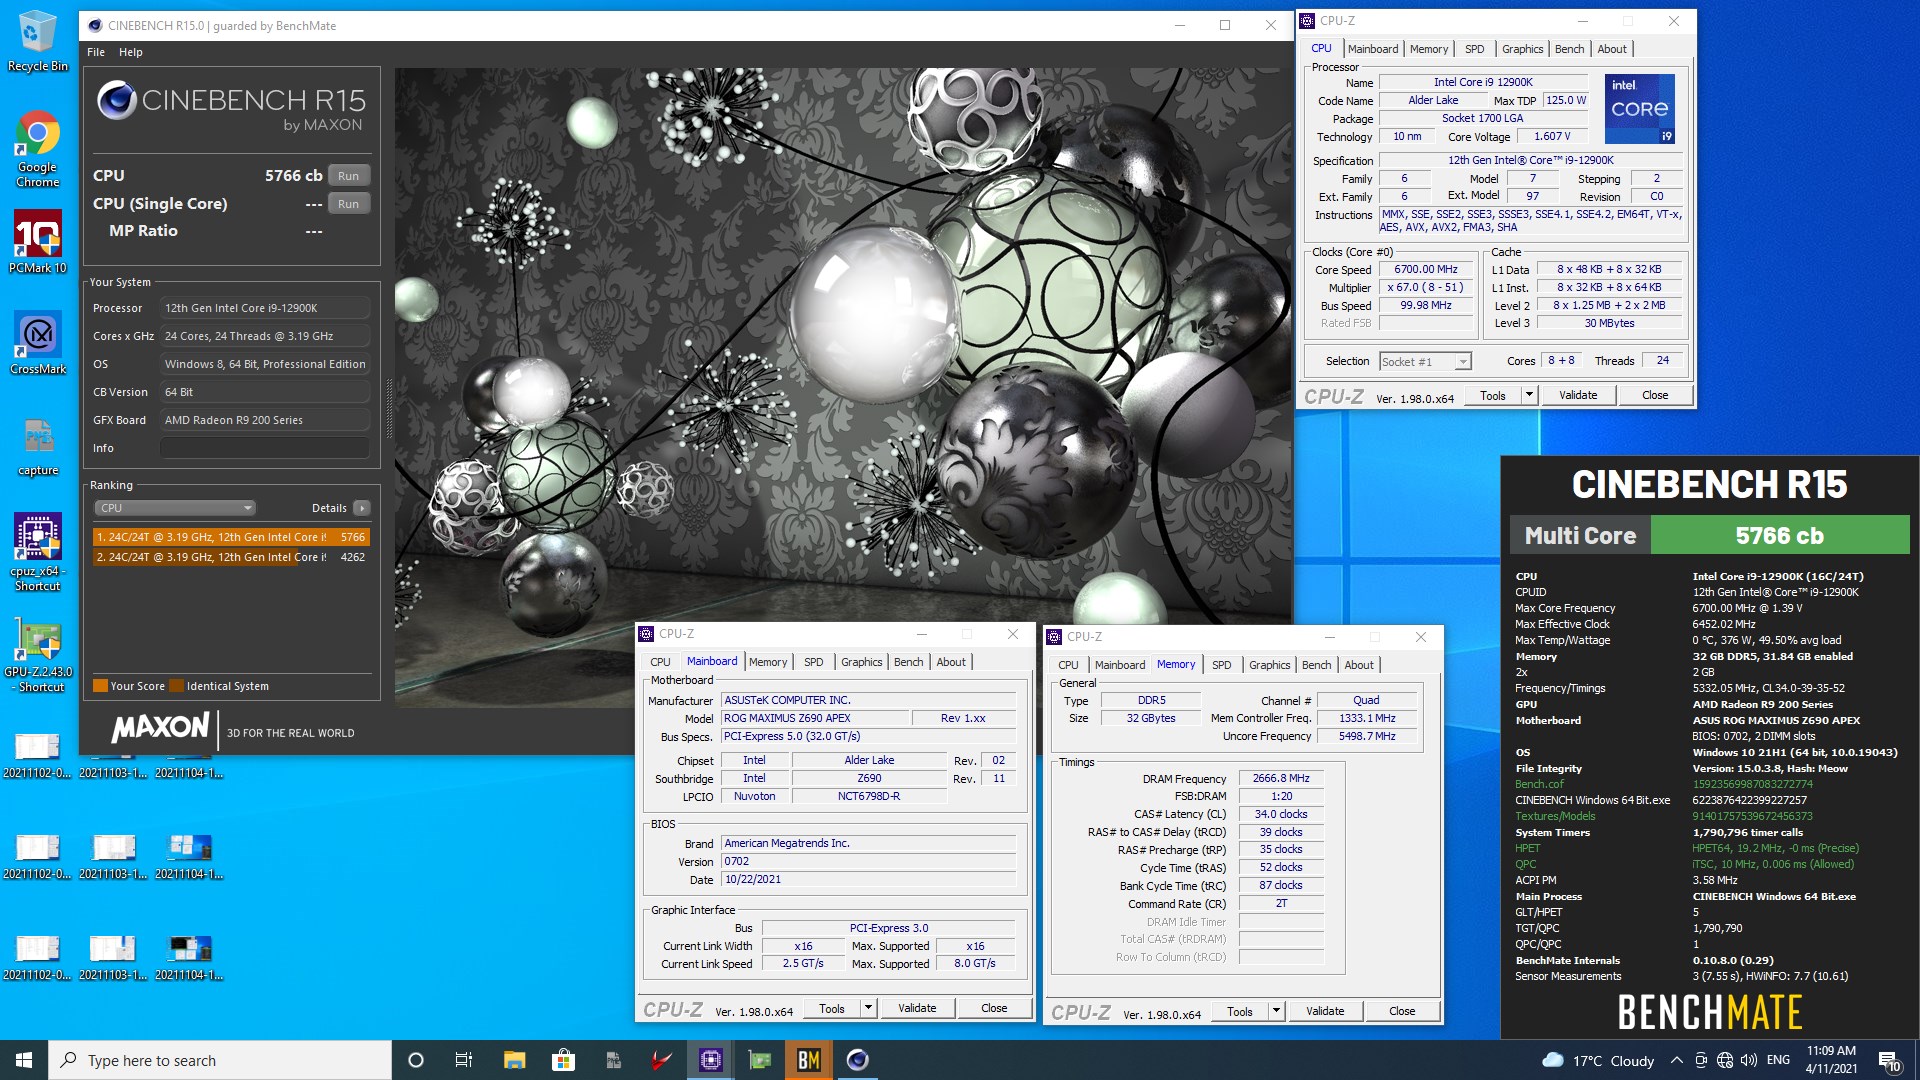Screen dimensions: 1920x1080
Task: Click the Intel Core i9 logo in CPU-Z
Action: [1639, 108]
